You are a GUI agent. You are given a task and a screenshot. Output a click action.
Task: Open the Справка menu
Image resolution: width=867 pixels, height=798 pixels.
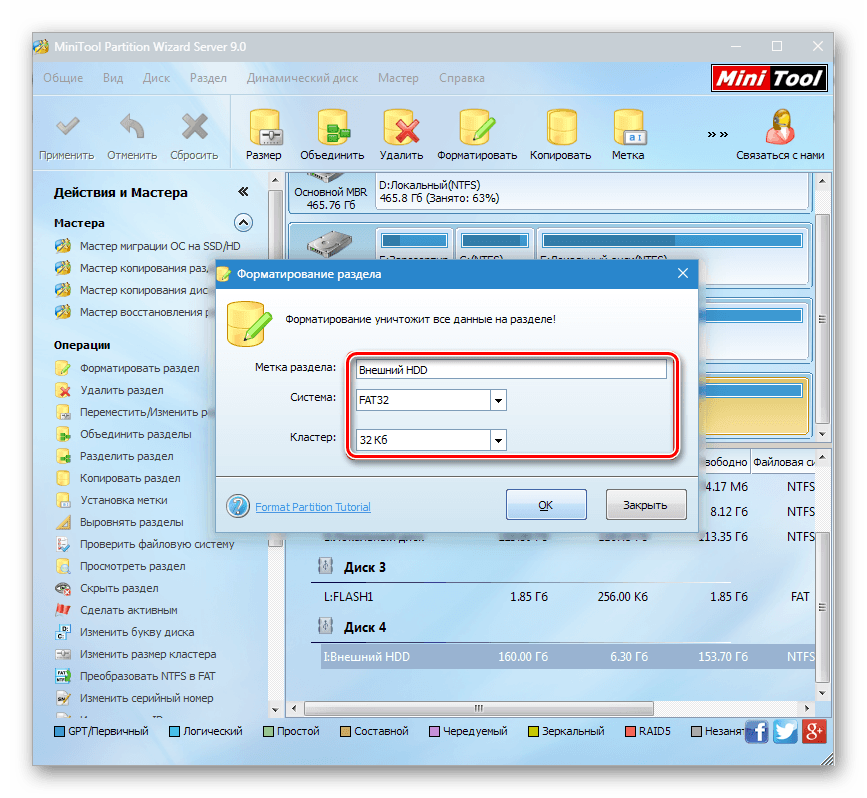click(462, 78)
